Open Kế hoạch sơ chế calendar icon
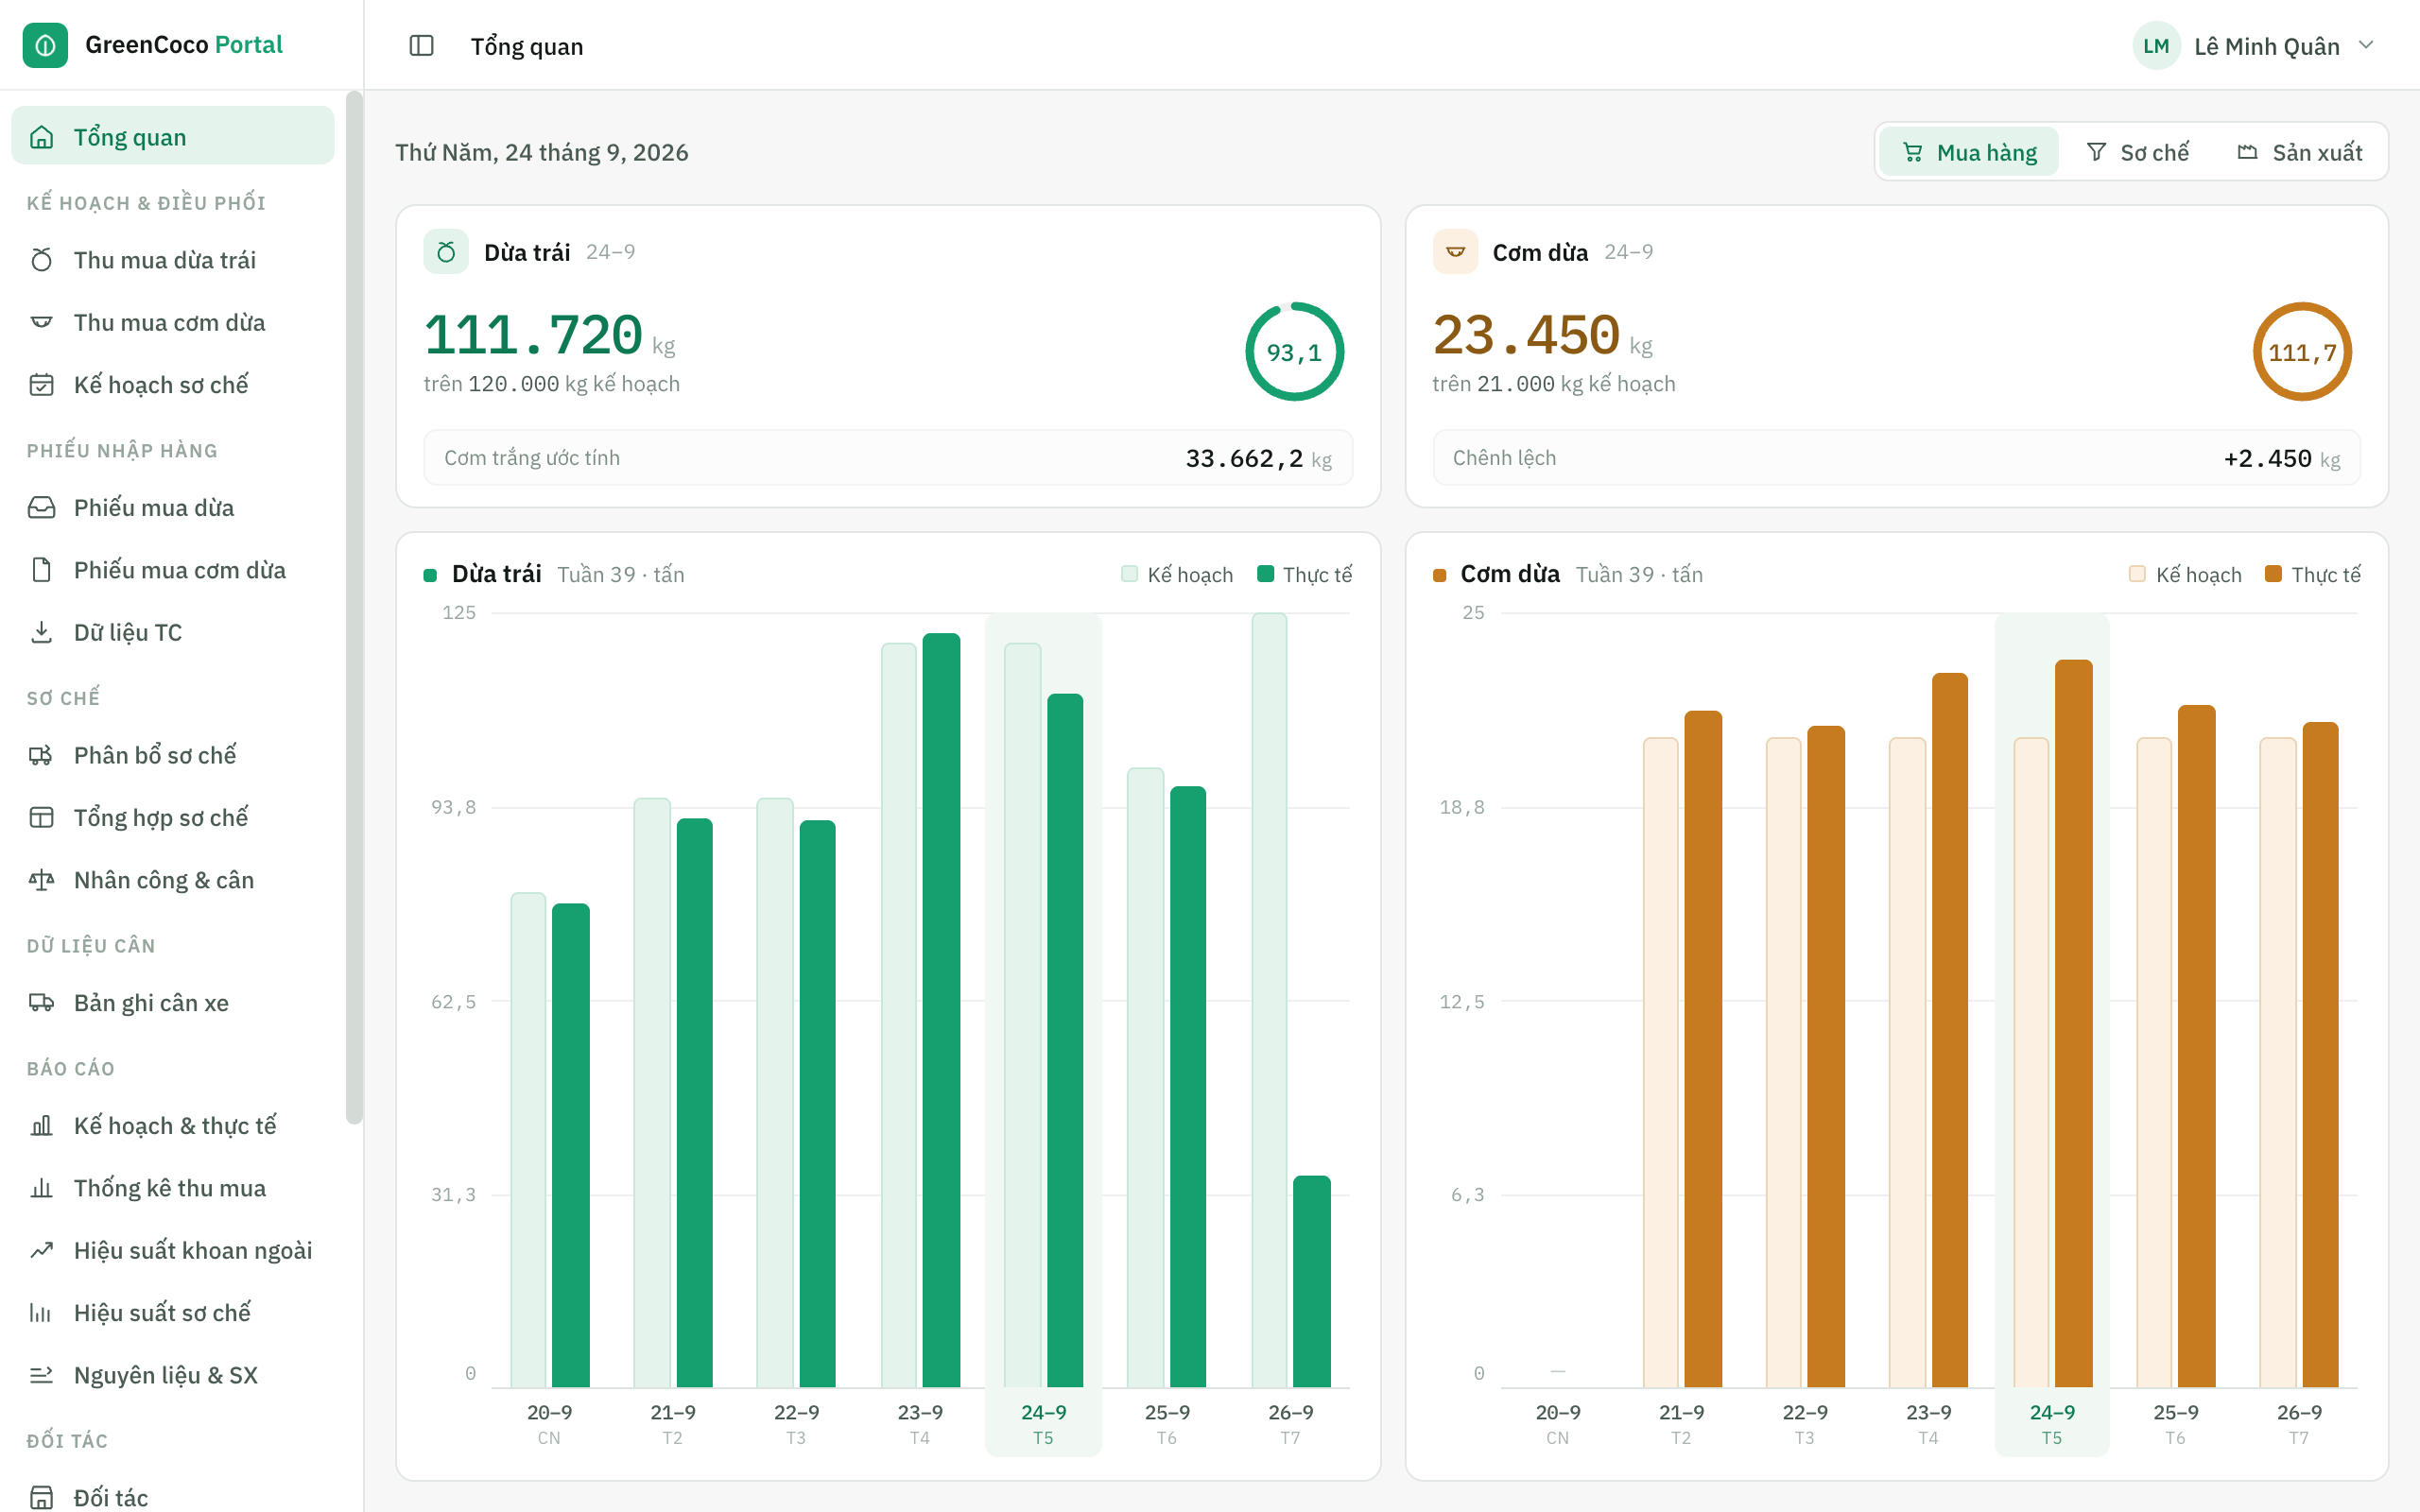Screen dimensions: 2420x1512 click(x=41, y=385)
